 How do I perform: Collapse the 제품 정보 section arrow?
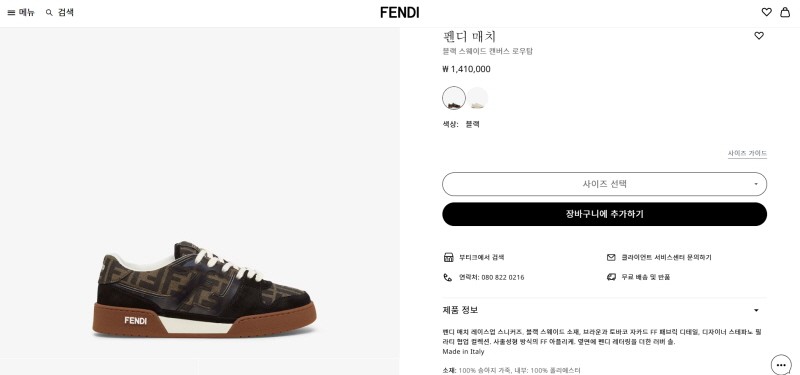click(756, 310)
